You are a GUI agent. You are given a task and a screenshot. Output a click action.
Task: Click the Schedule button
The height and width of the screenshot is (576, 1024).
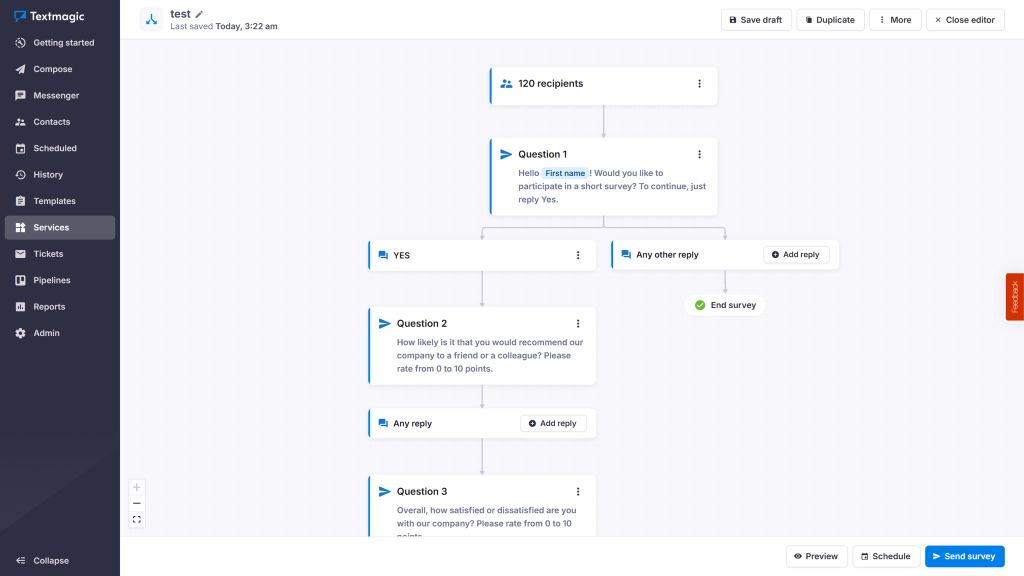click(x=886, y=556)
